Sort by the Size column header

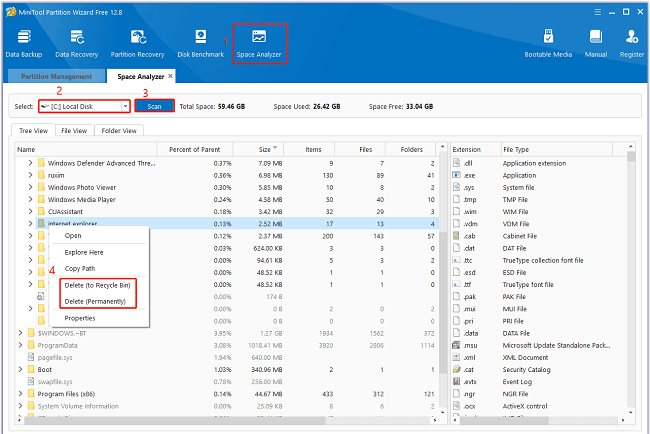click(x=258, y=149)
